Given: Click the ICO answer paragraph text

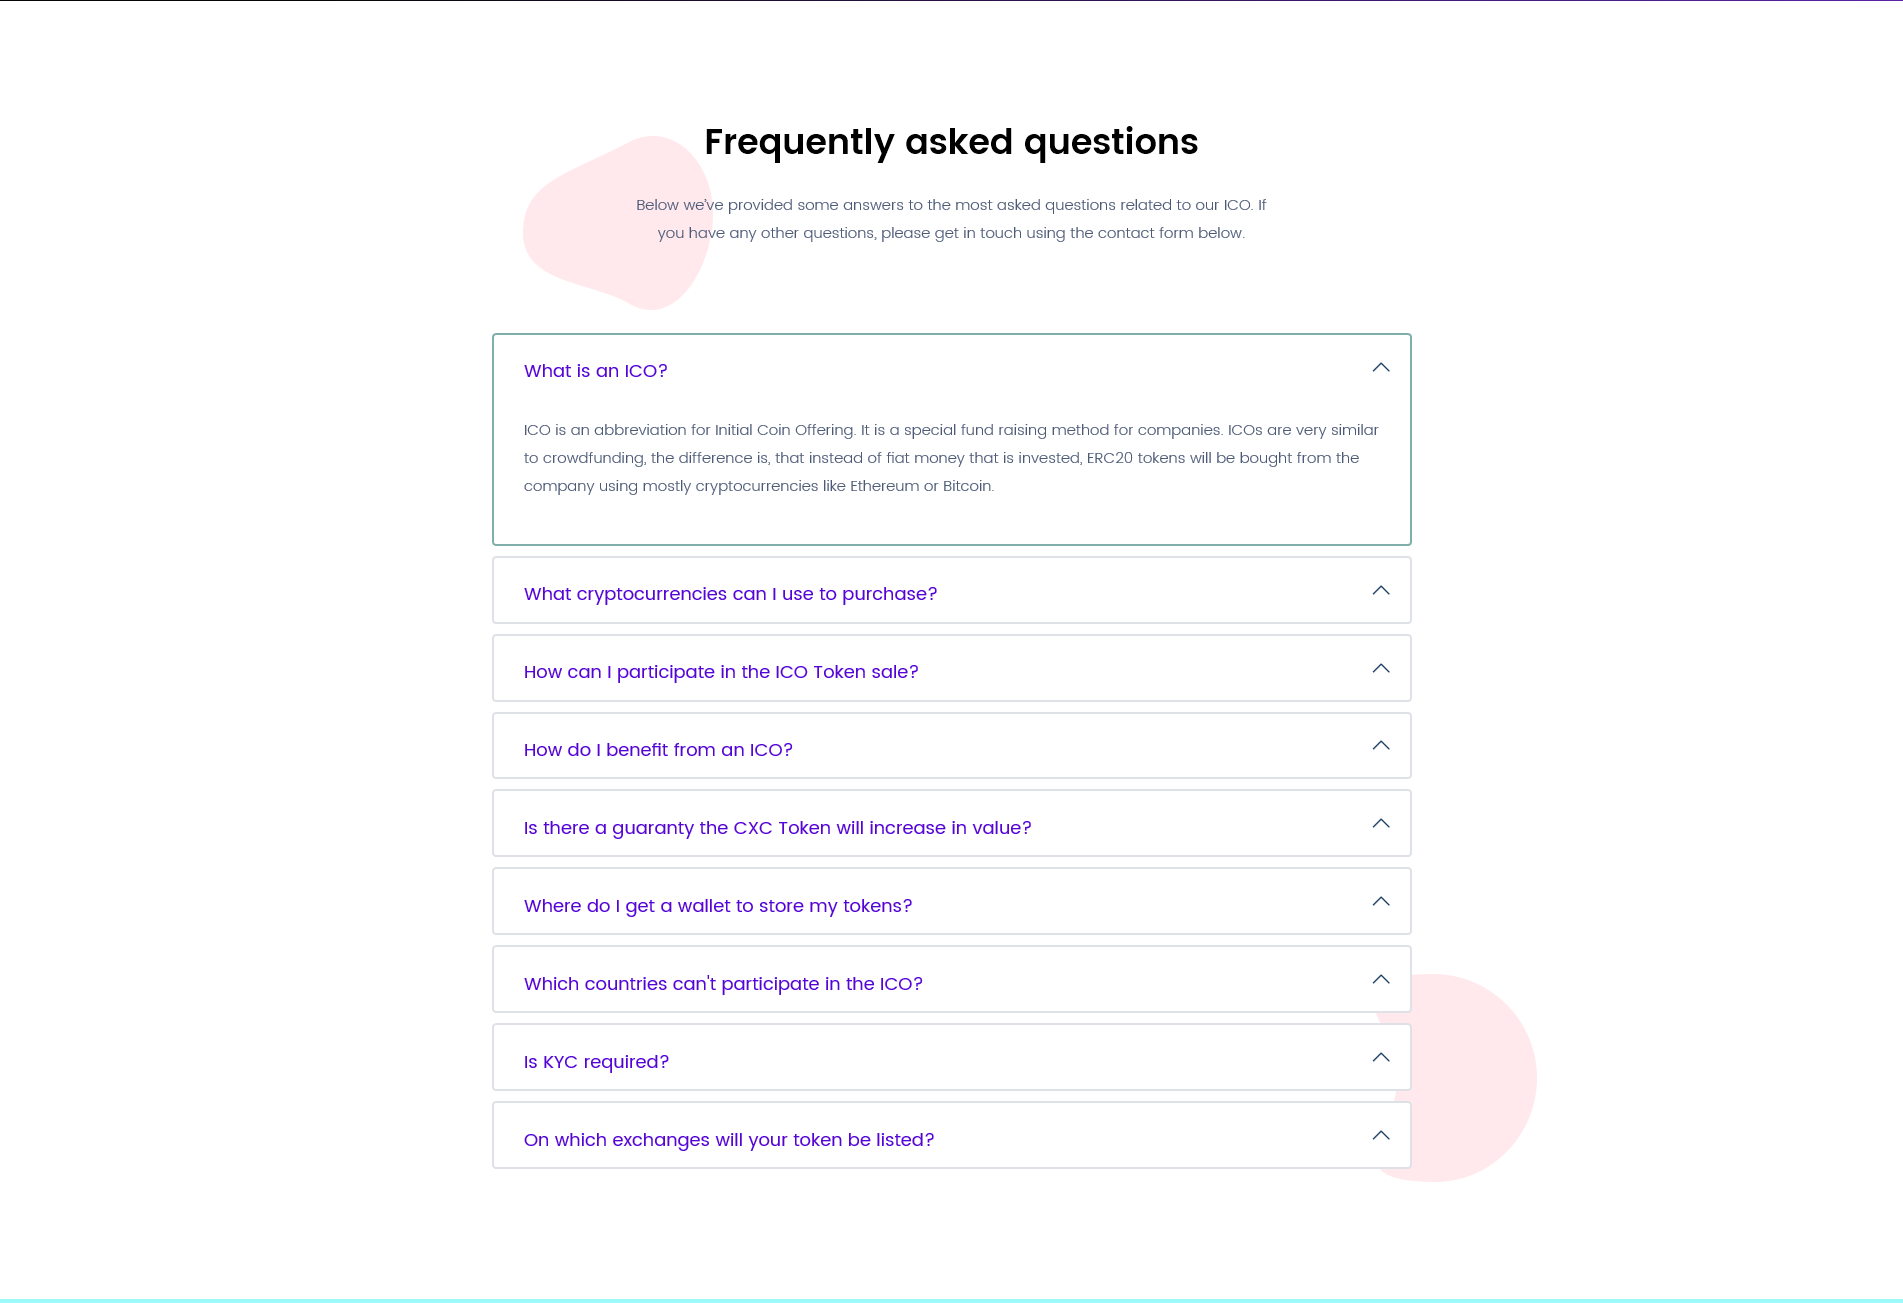Looking at the screenshot, I should pos(951,458).
